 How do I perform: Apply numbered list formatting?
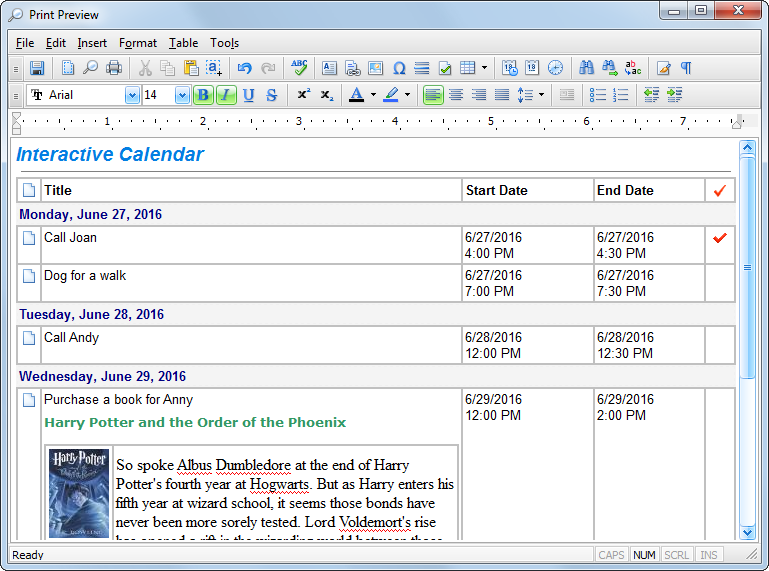click(x=620, y=95)
